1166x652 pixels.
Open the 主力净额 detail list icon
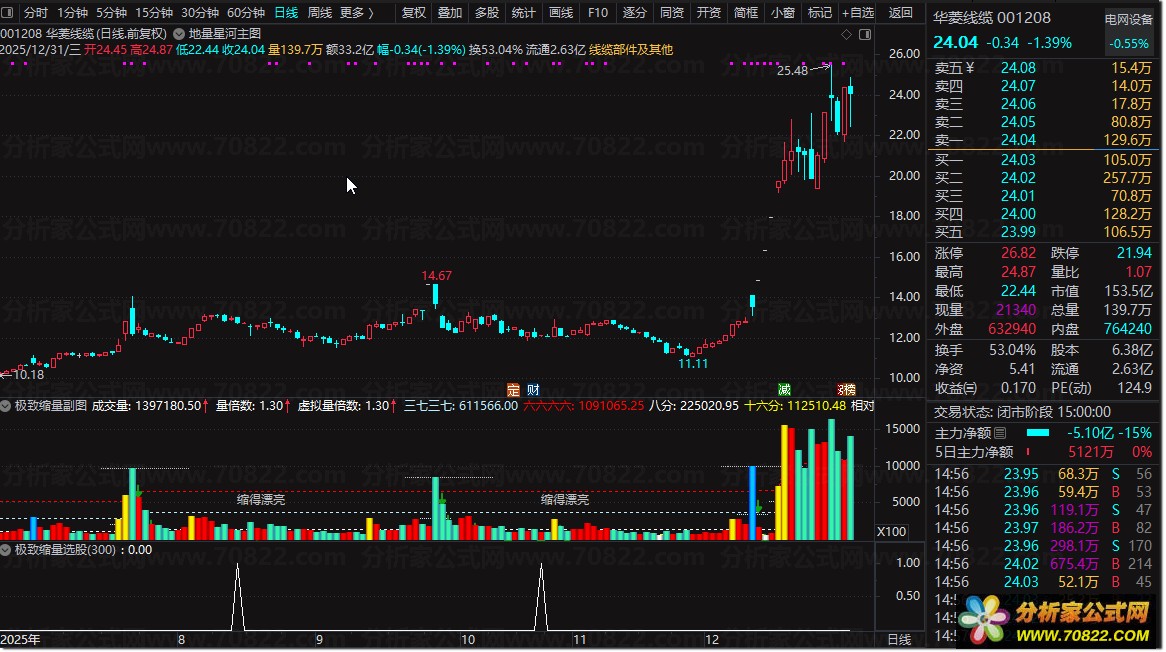tap(1000, 433)
